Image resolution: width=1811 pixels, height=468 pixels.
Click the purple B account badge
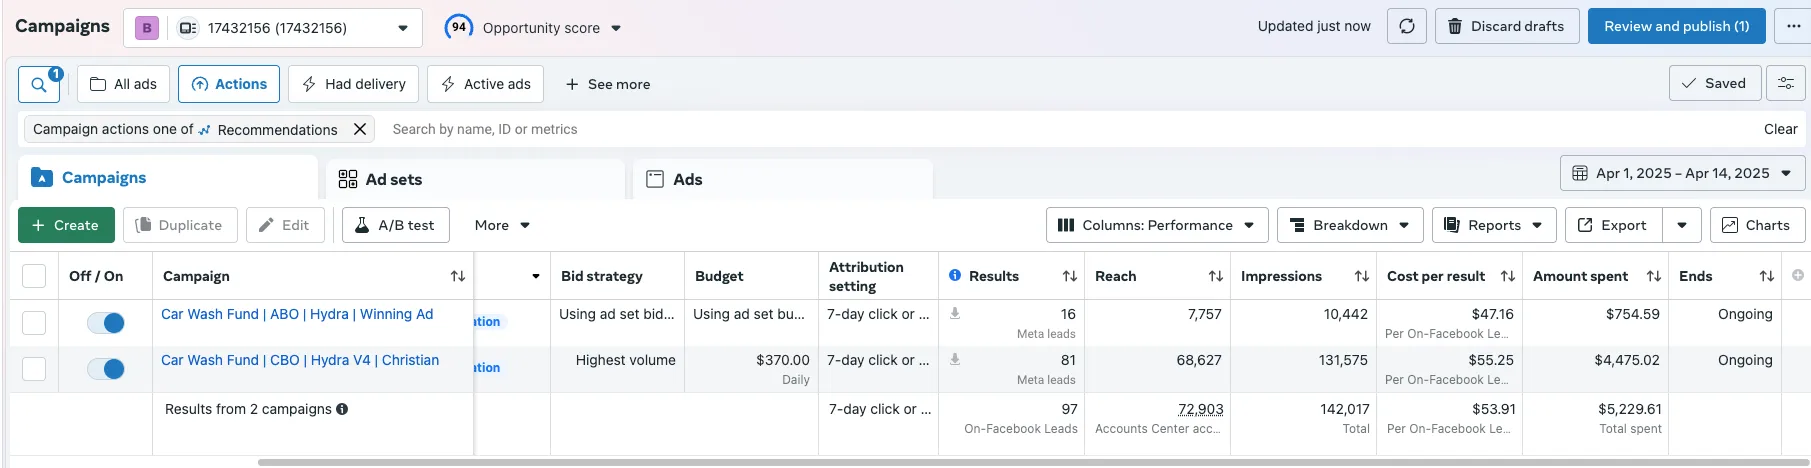point(147,28)
